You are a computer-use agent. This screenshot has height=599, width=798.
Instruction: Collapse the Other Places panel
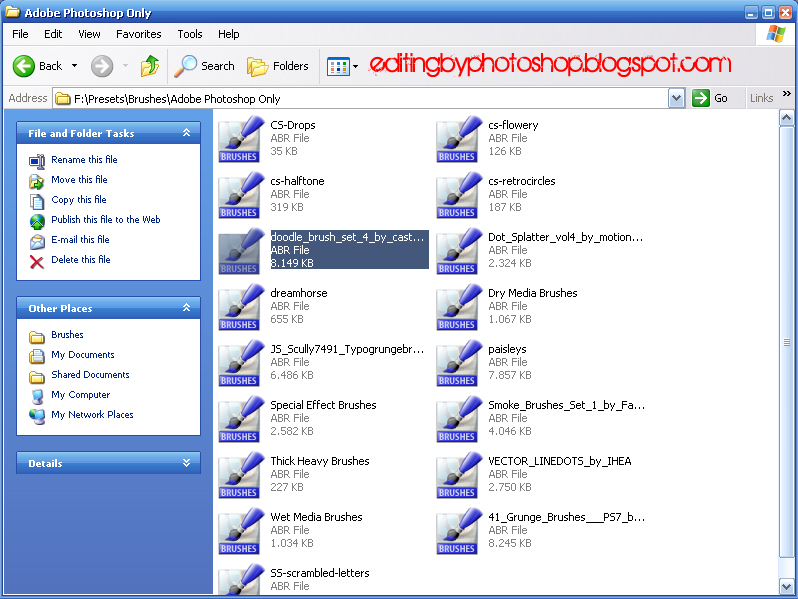tap(186, 308)
